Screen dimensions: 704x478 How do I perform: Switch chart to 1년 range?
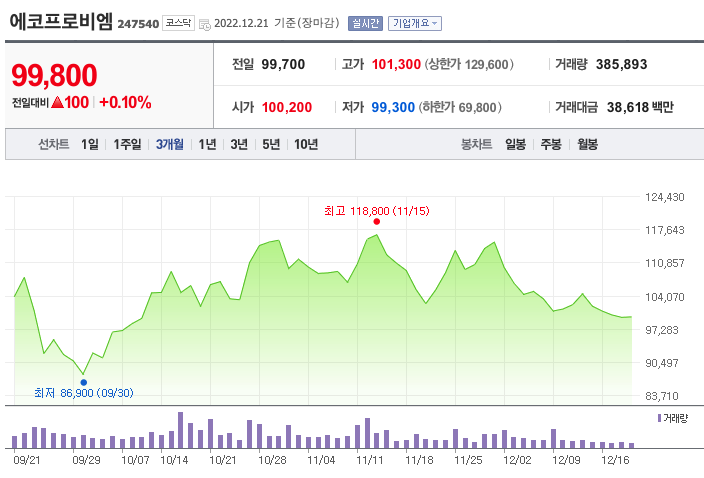[x=207, y=144]
